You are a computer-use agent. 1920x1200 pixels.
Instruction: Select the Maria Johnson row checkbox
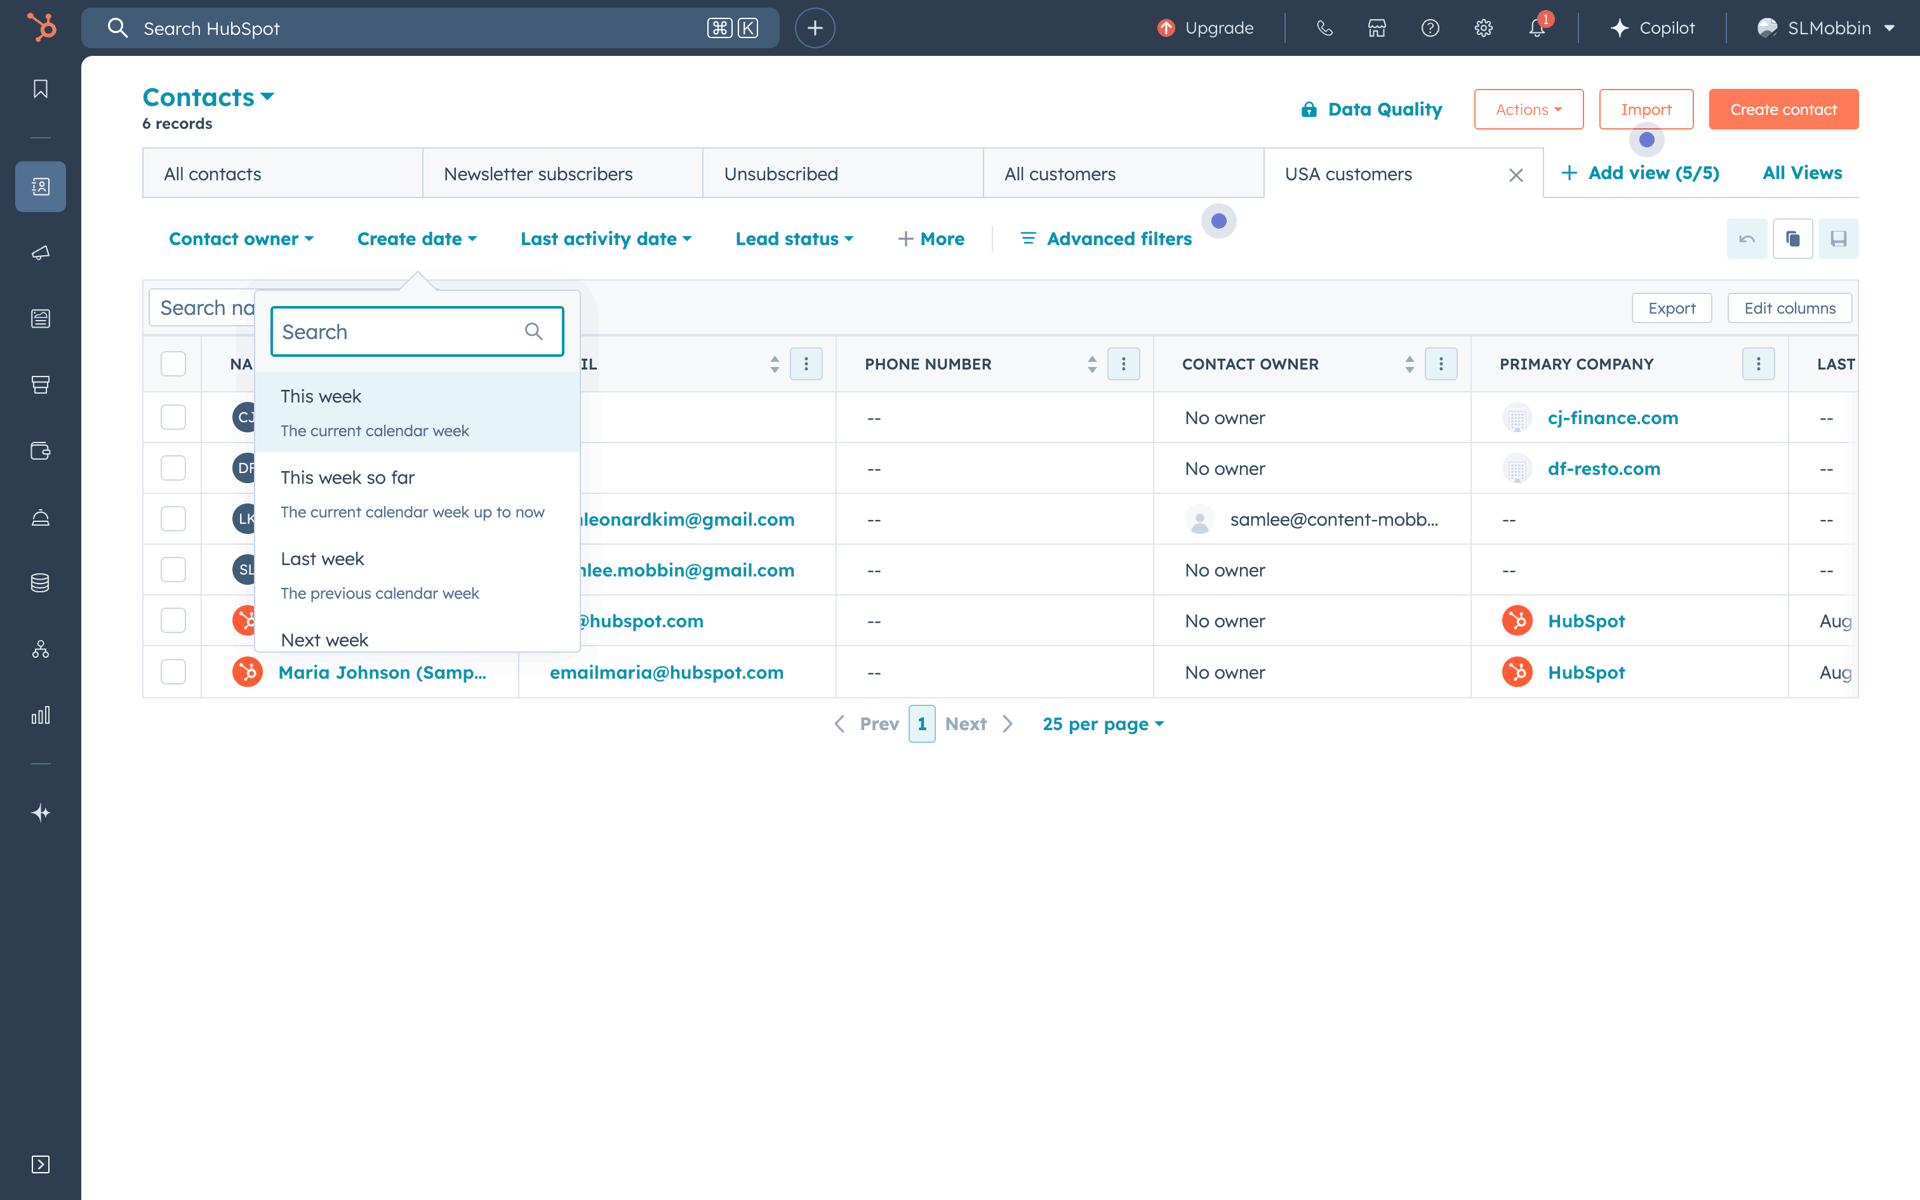[x=173, y=672]
